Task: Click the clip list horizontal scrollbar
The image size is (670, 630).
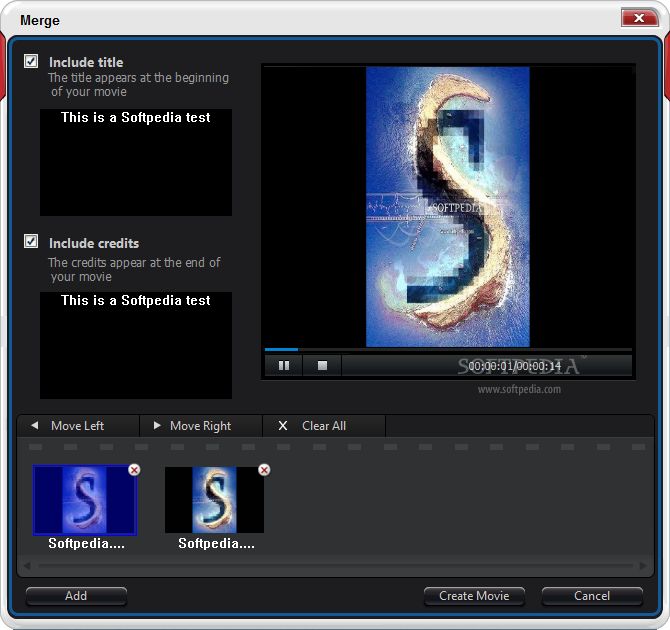Action: (335, 566)
